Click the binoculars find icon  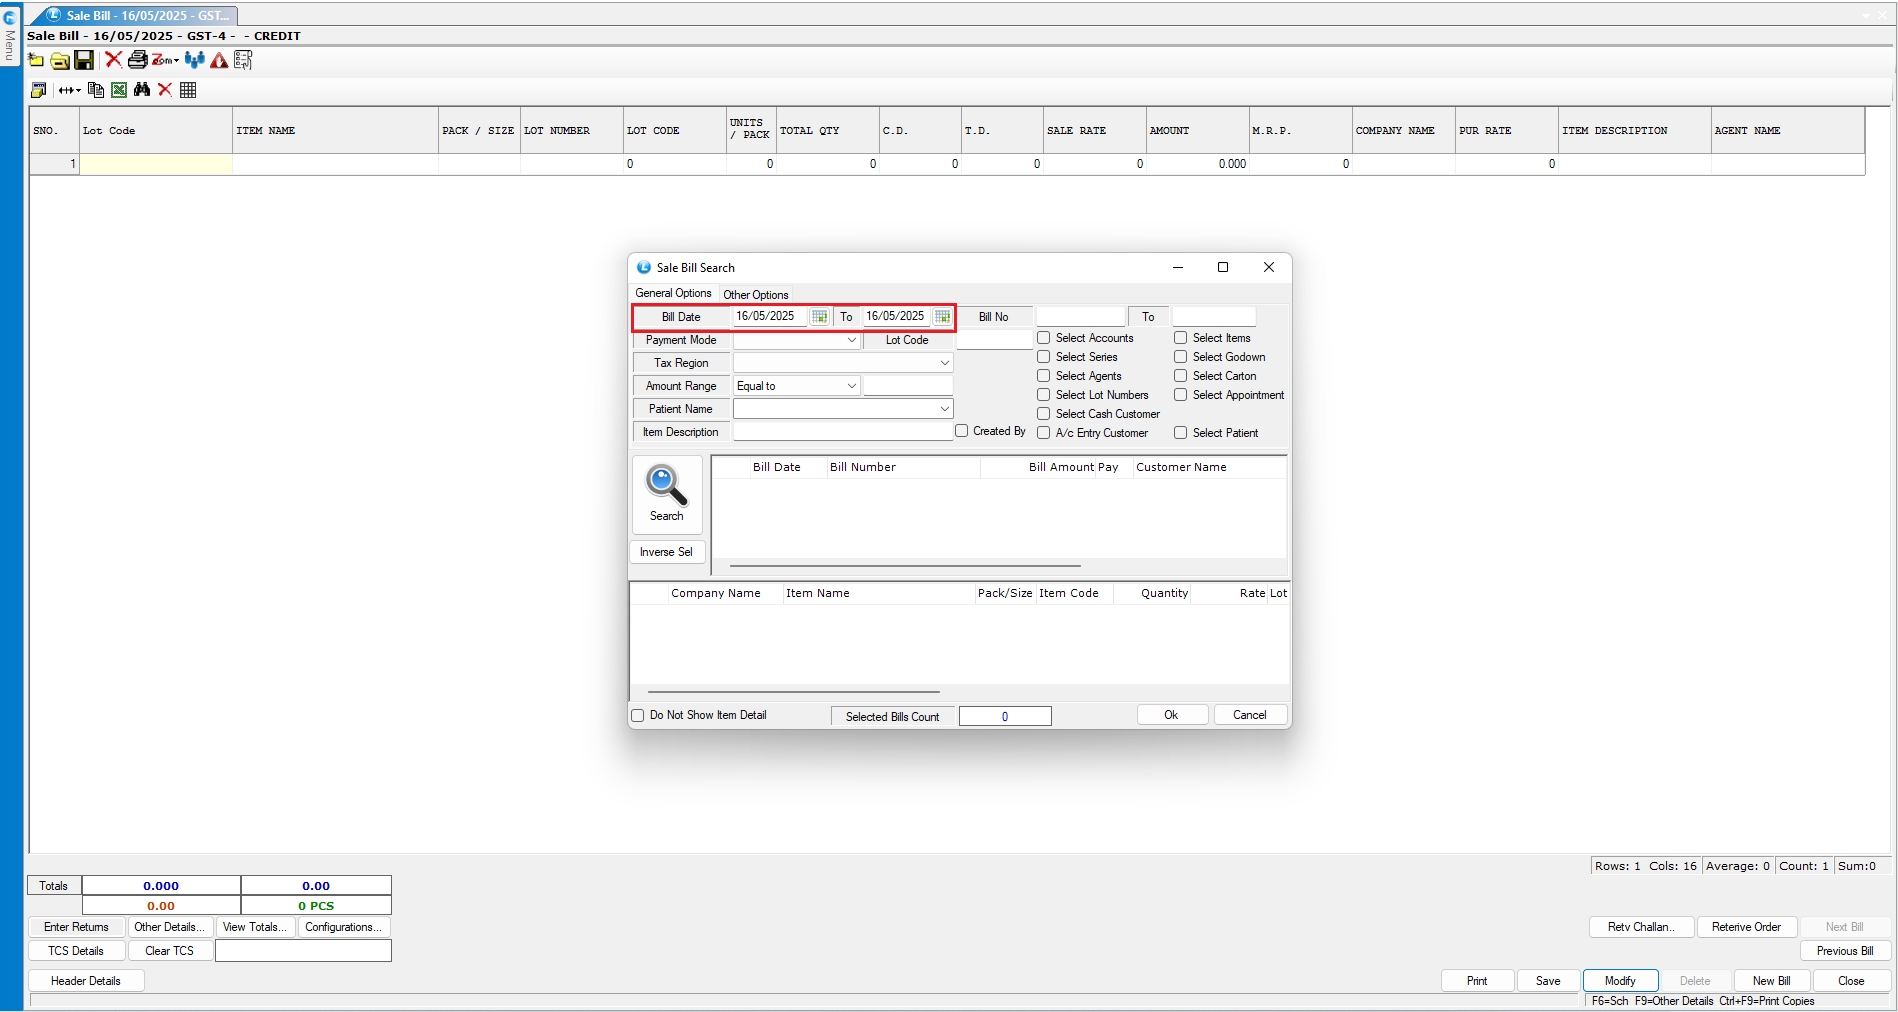[142, 90]
